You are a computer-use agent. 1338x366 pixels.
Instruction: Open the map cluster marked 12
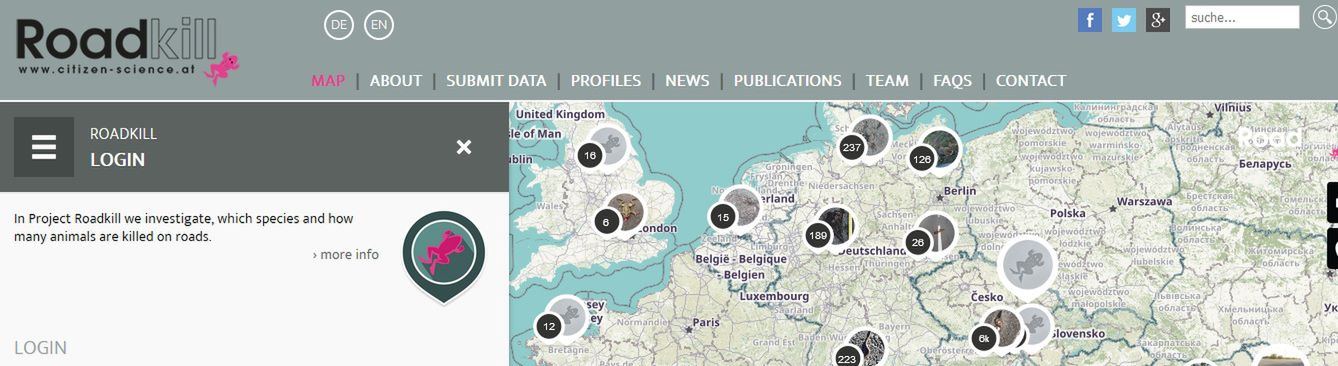549,326
